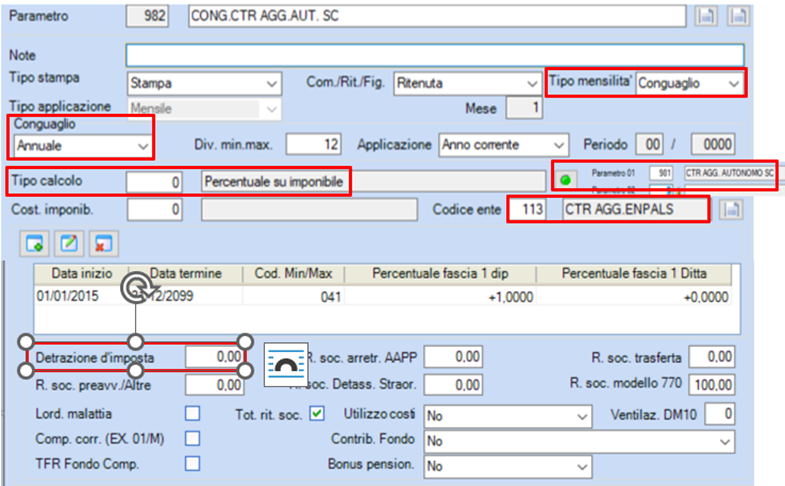Click the R. soc. arretr. AAPP field
The height and width of the screenshot is (486, 785).
454,357
